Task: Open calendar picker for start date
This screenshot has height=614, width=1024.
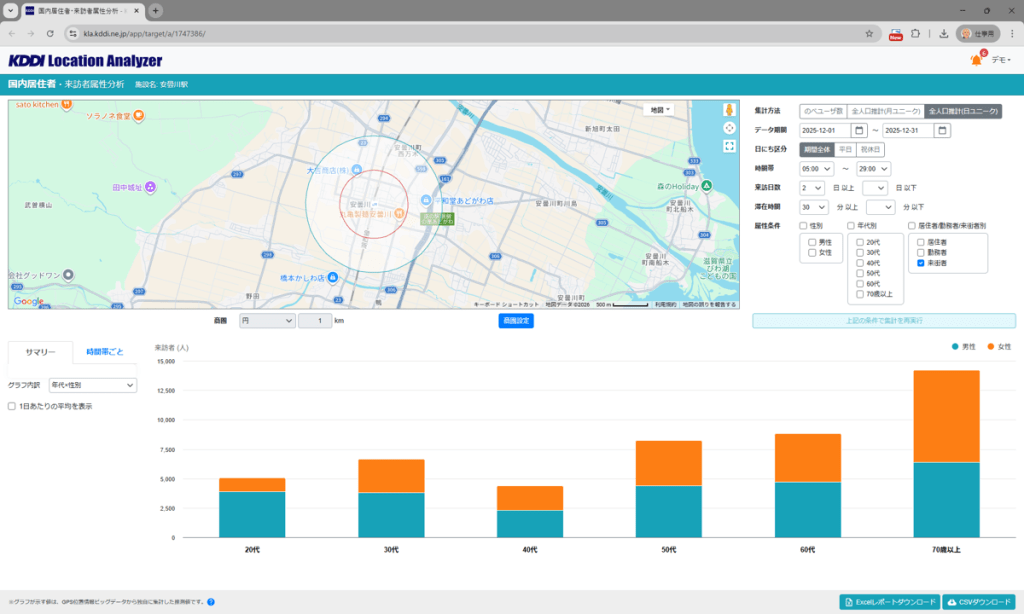Action: point(859,130)
